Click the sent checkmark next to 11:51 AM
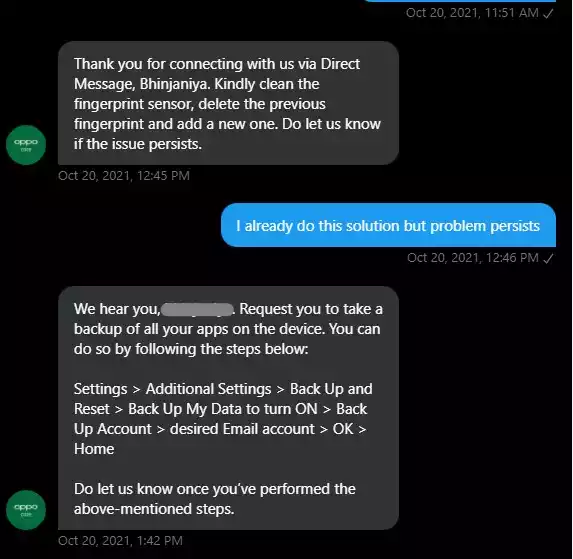The image size is (573, 559). (548, 14)
